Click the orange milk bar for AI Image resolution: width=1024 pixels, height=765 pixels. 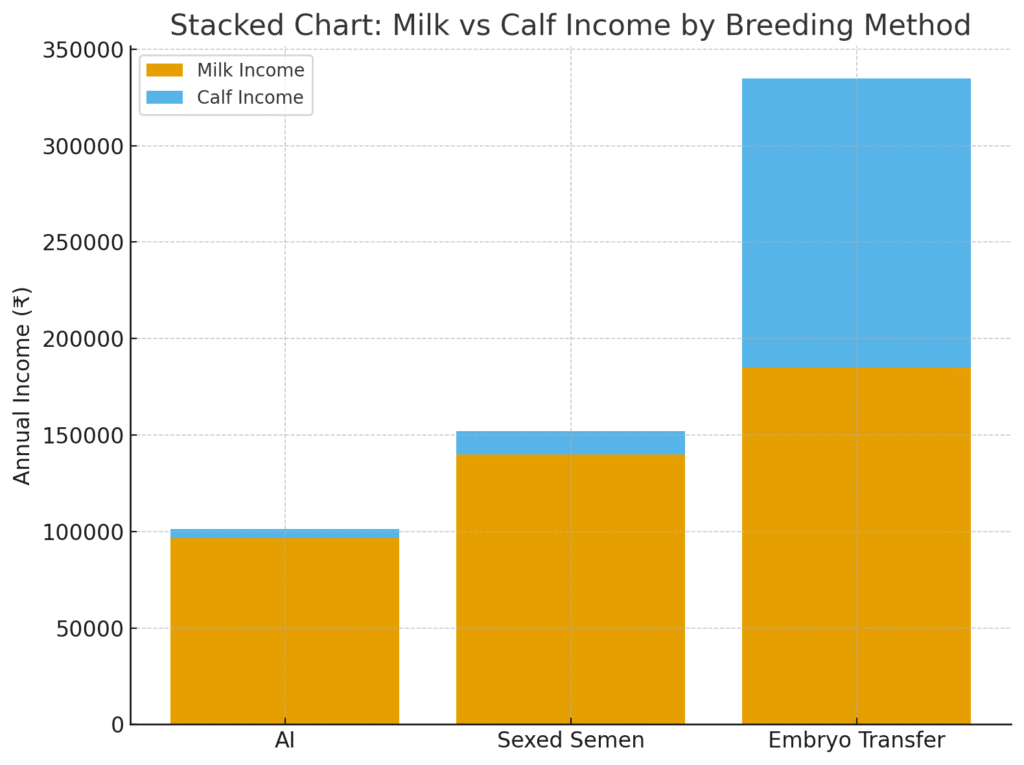pyautogui.click(x=284, y=630)
